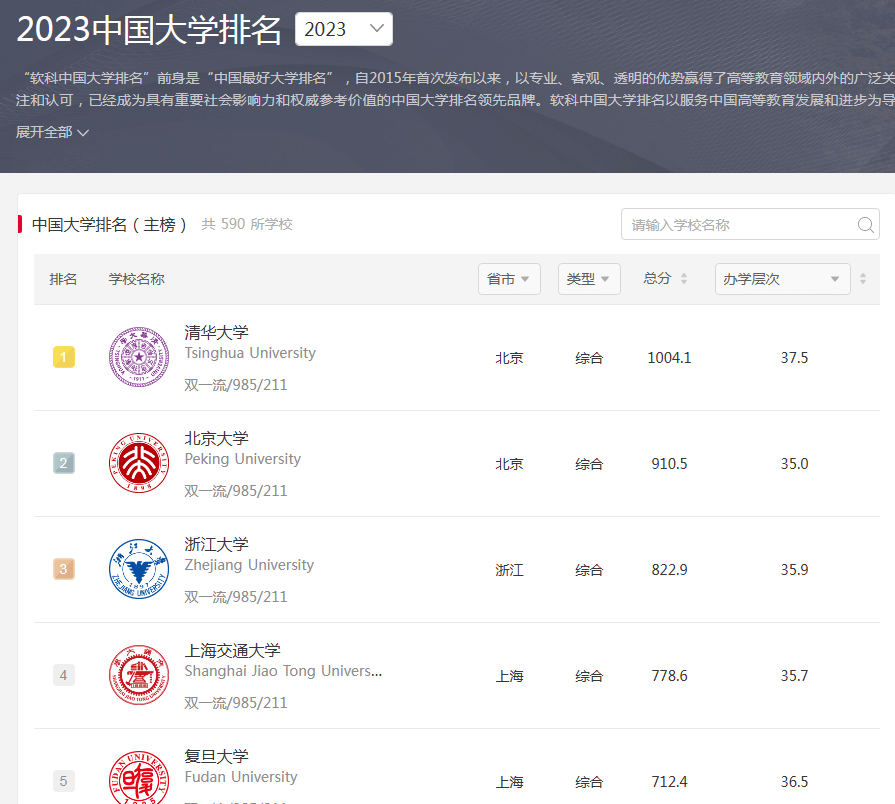Viewport: 895px width, 804px height.
Task: Click 双一流/985/211 tag under 北京大学
Action: click(236, 491)
